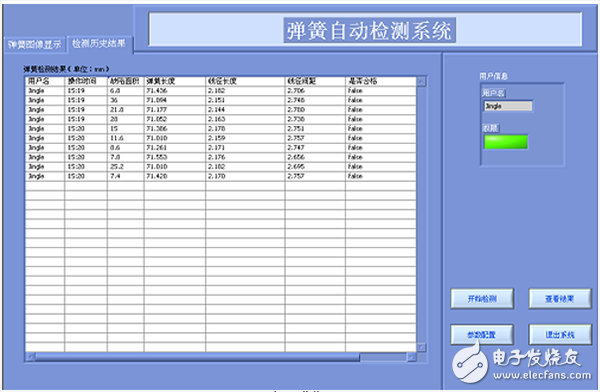Click the green 权限 indicator light
This screenshot has width=600, height=392.
pos(506,142)
